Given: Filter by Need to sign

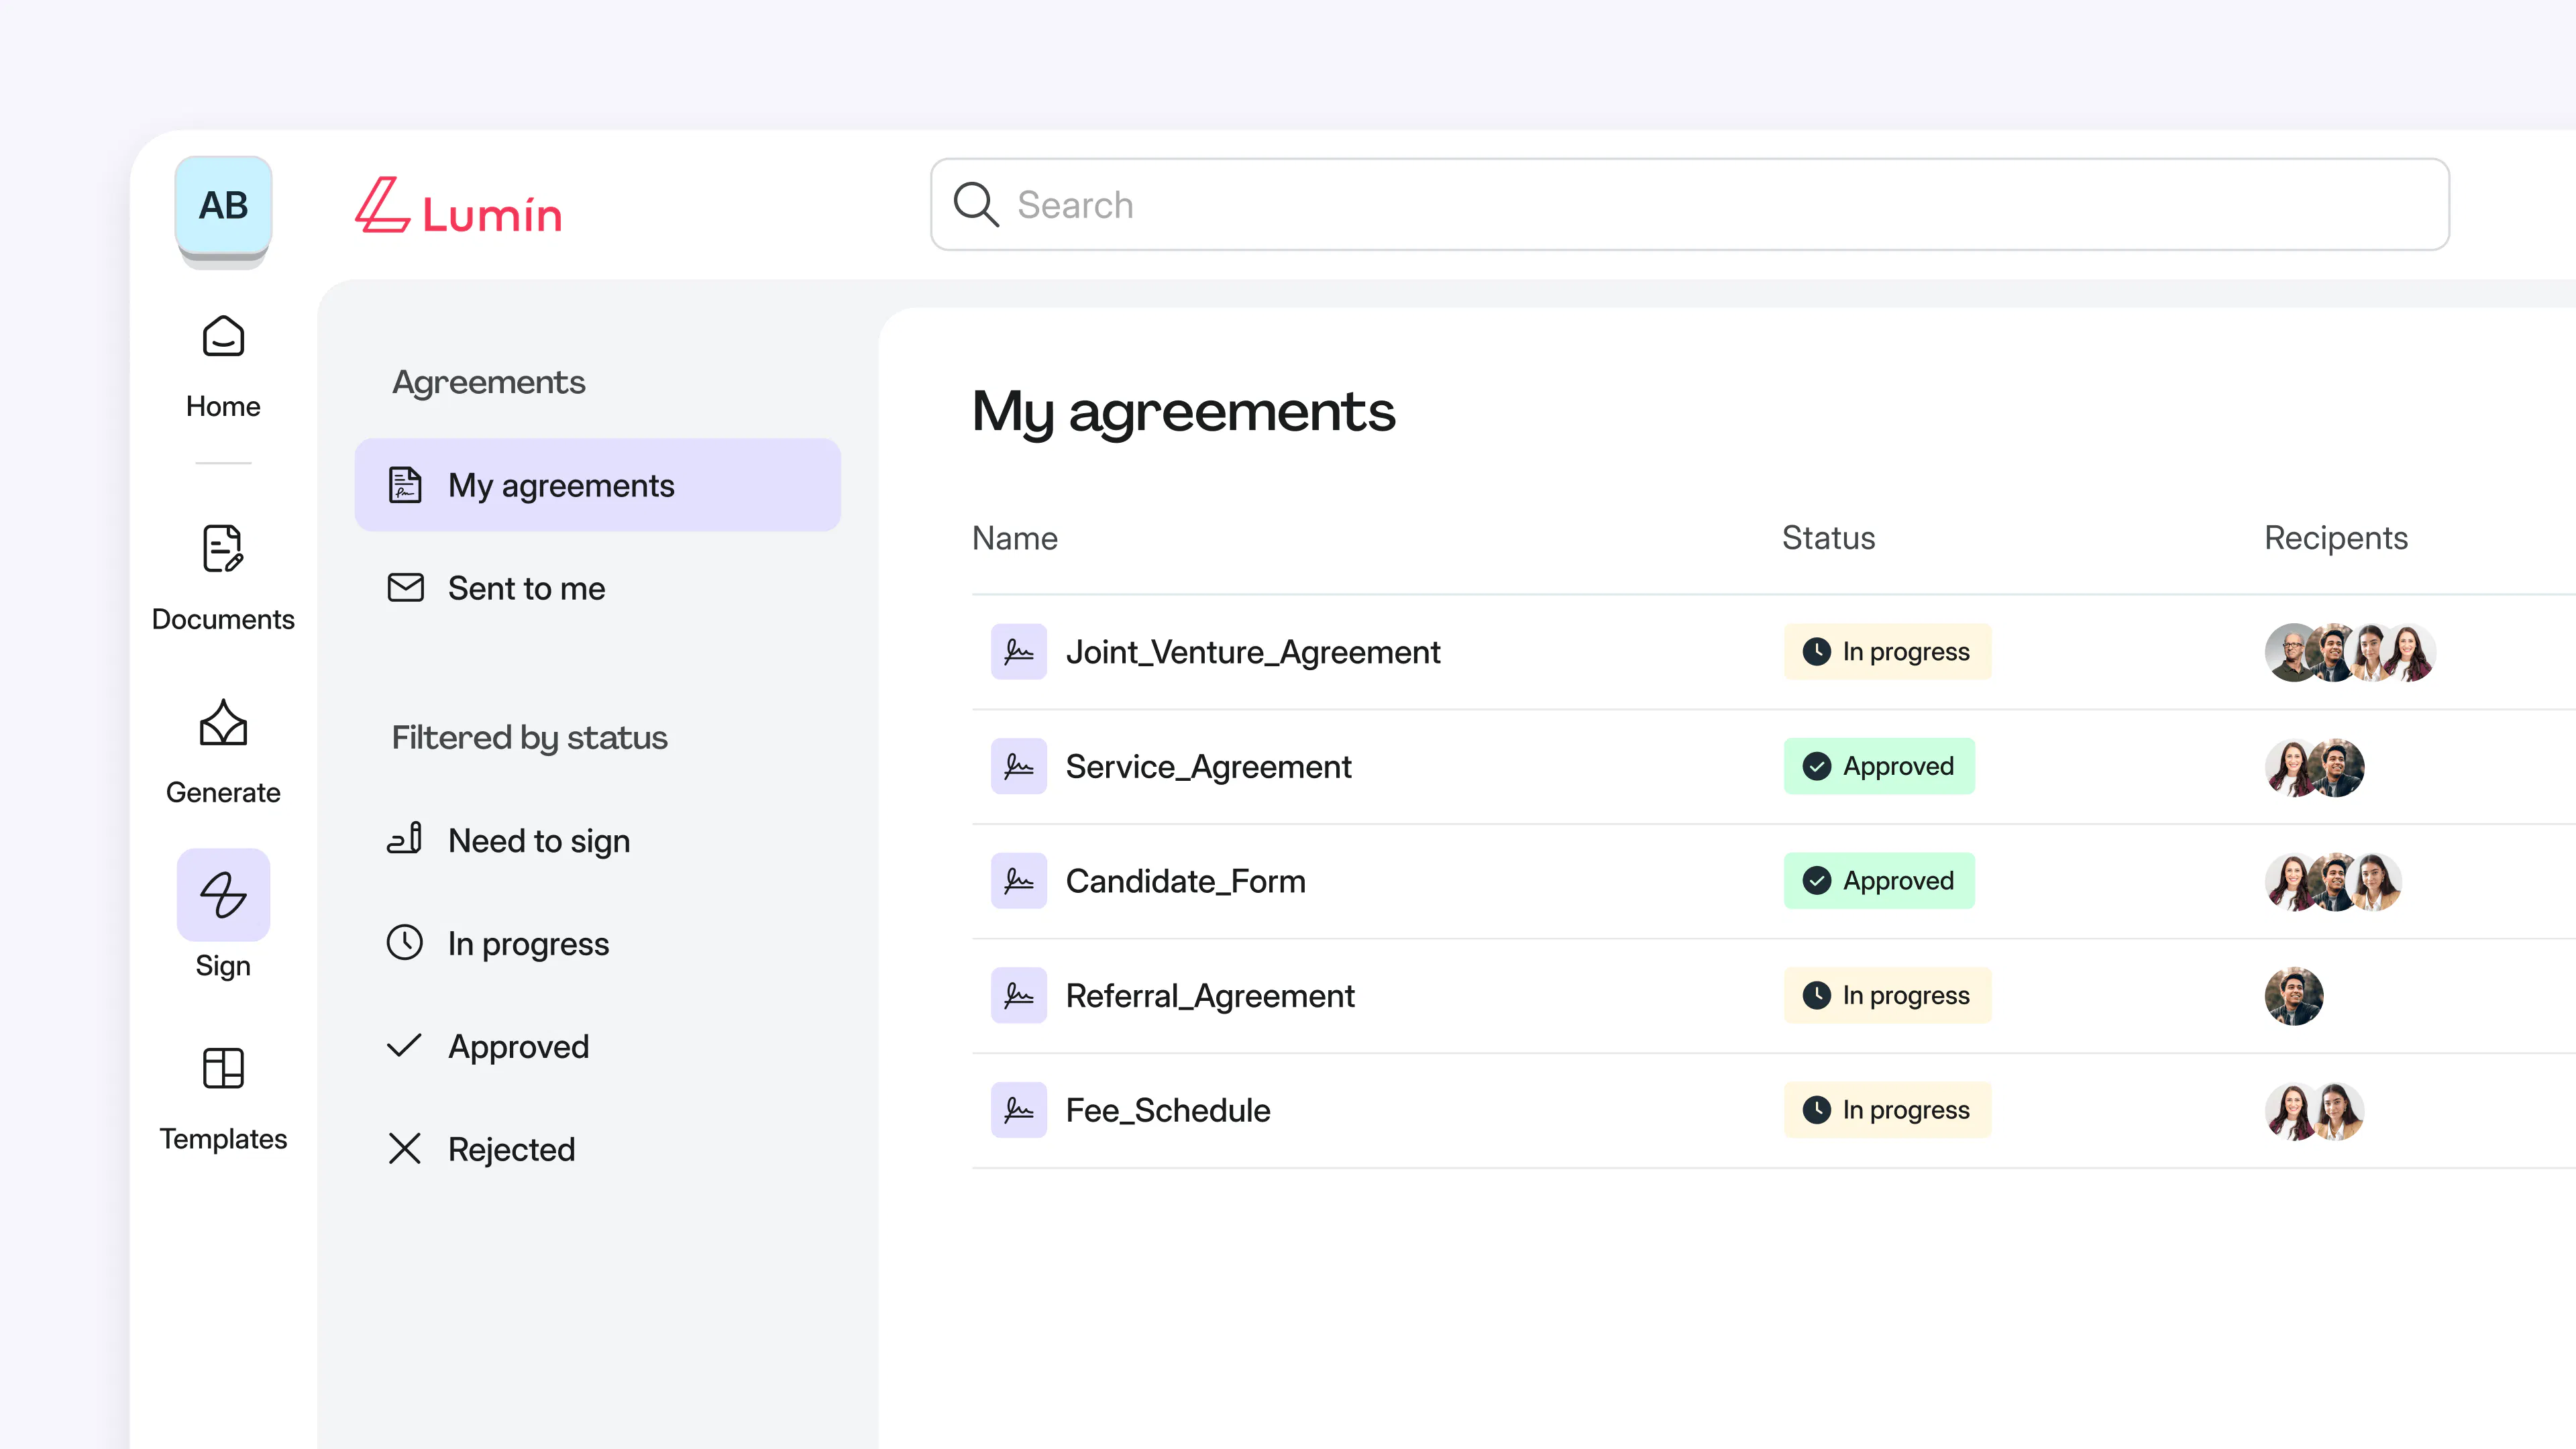Looking at the screenshot, I should click(598, 840).
